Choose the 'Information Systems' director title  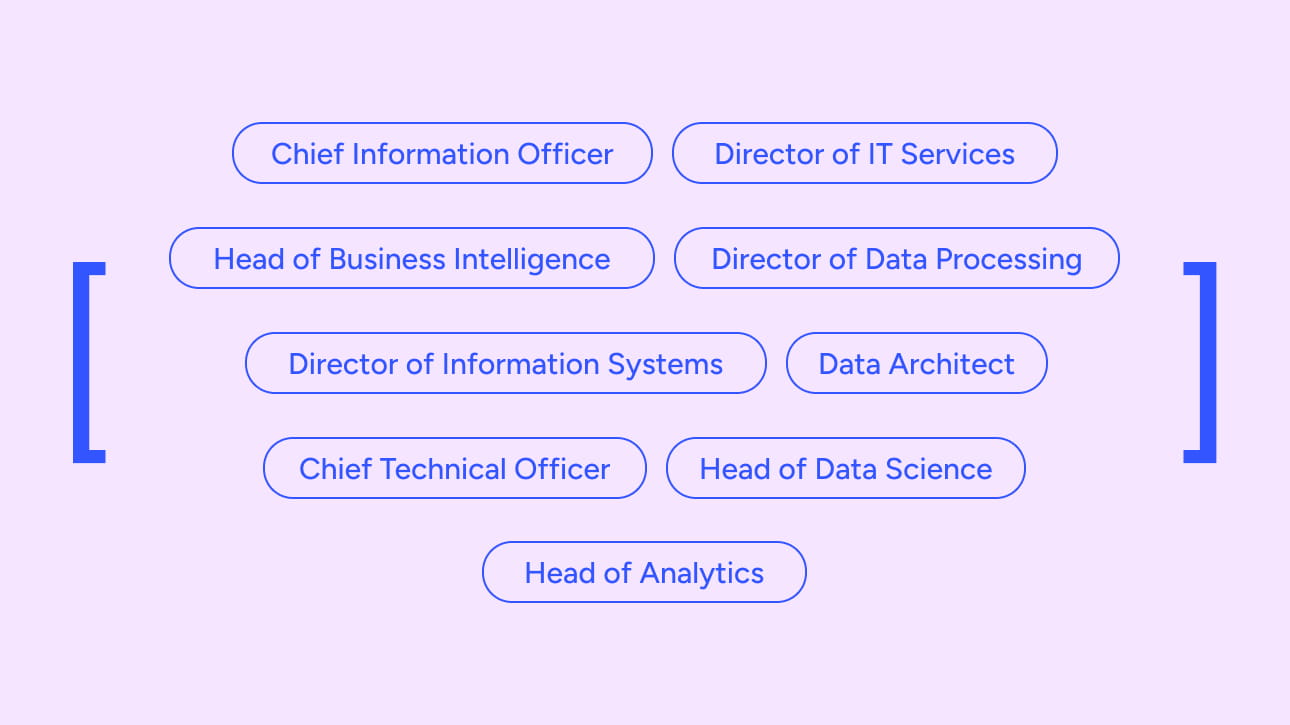pos(505,364)
